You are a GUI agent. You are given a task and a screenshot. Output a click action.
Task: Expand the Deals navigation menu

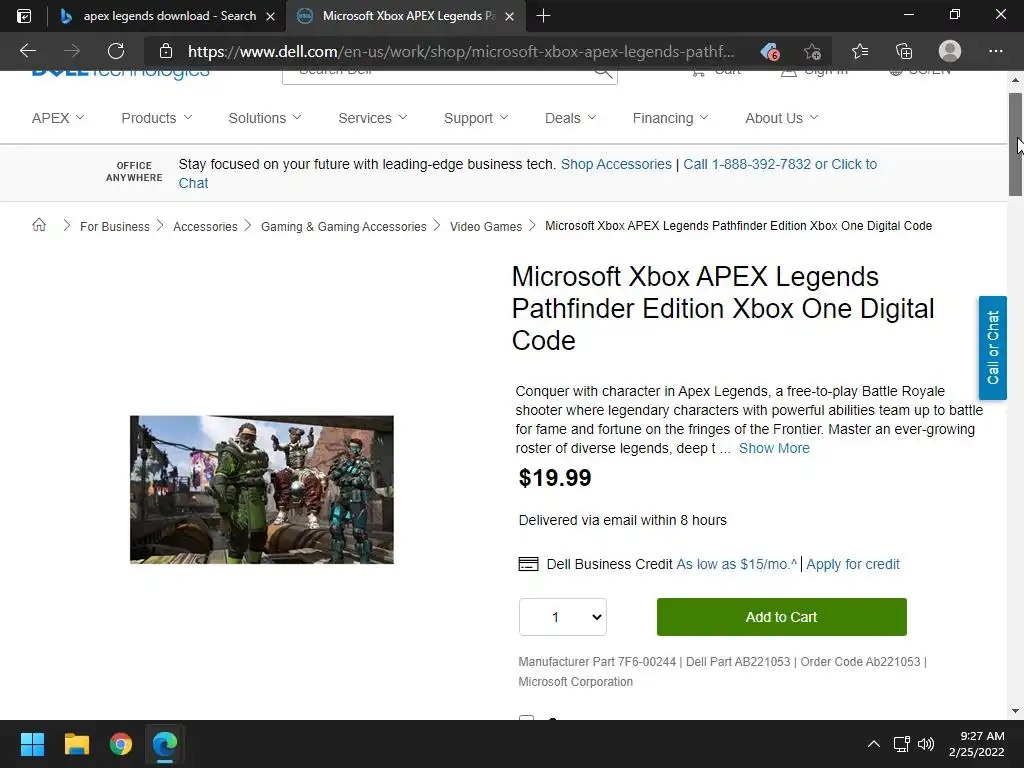(570, 118)
